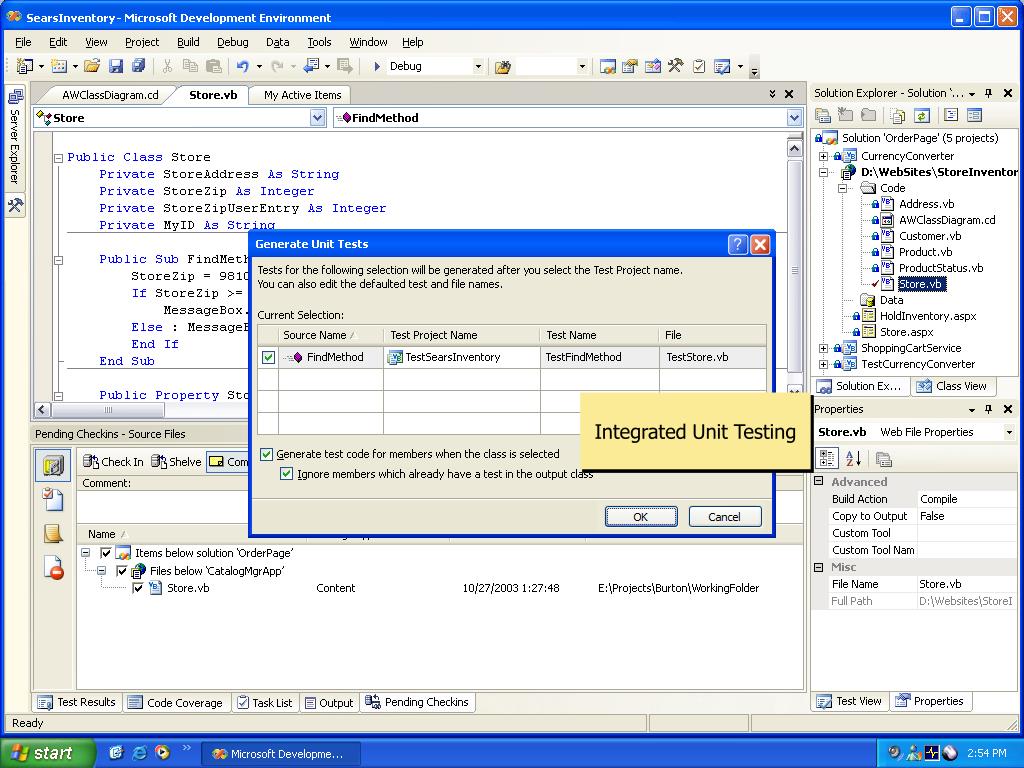Open the Code Coverage tab
Viewport: 1024px width, 768px height.
(176, 703)
